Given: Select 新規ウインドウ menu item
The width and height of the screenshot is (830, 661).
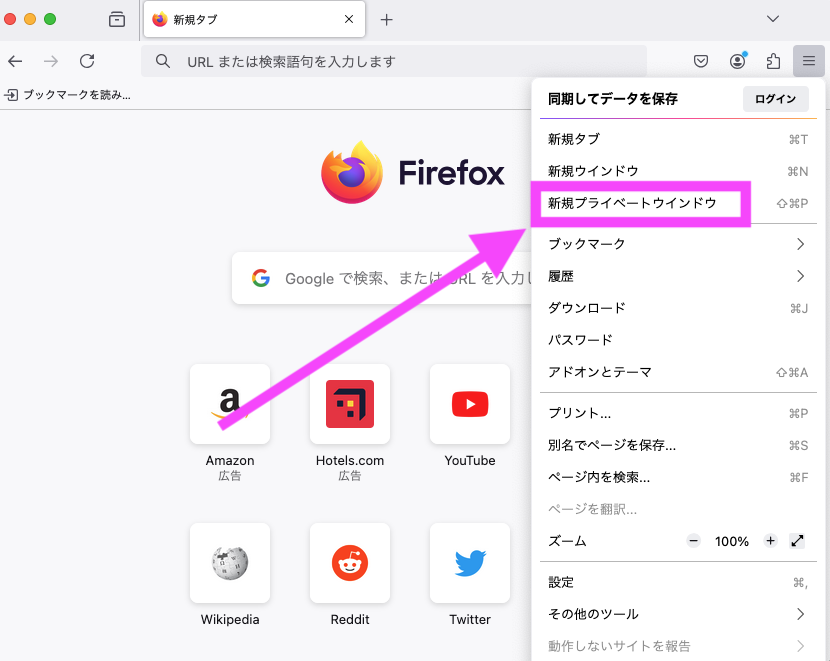Looking at the screenshot, I should click(x=678, y=171).
